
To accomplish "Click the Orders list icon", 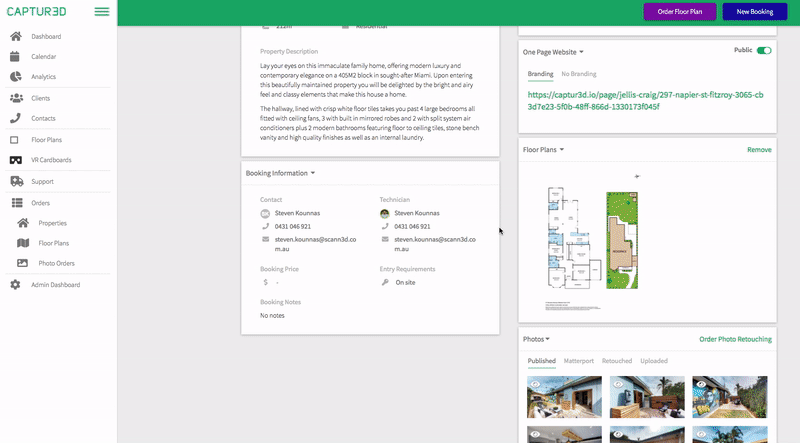I will (x=17, y=203).
